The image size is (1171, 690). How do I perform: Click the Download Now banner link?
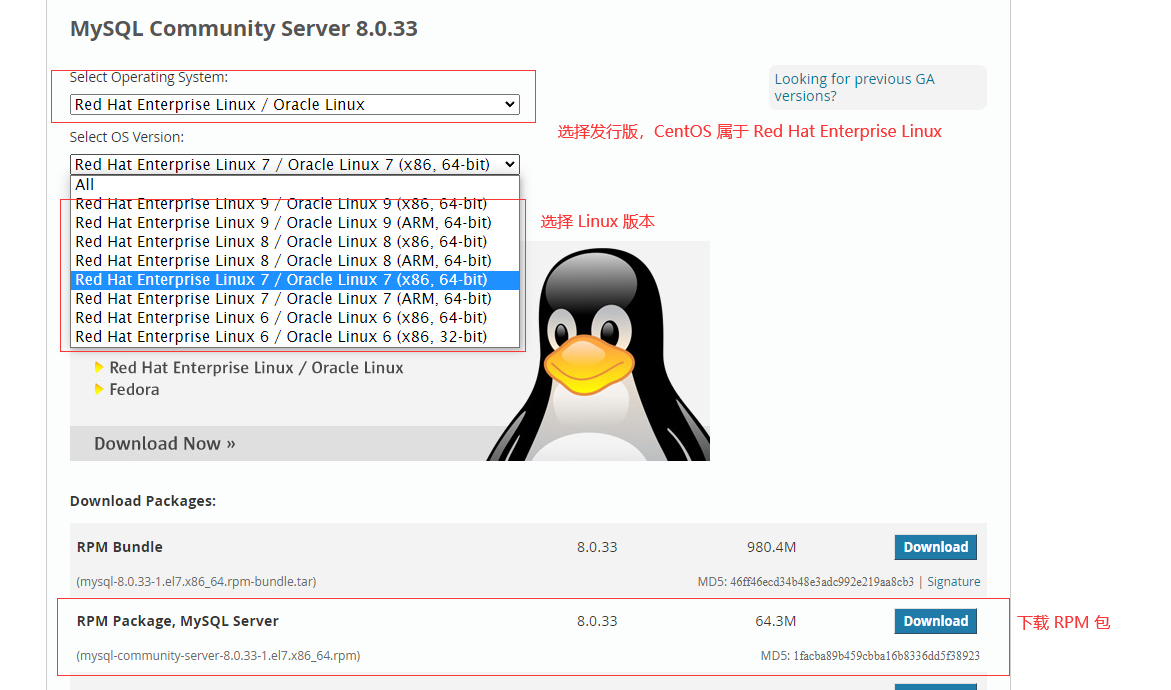pyautogui.click(x=164, y=444)
